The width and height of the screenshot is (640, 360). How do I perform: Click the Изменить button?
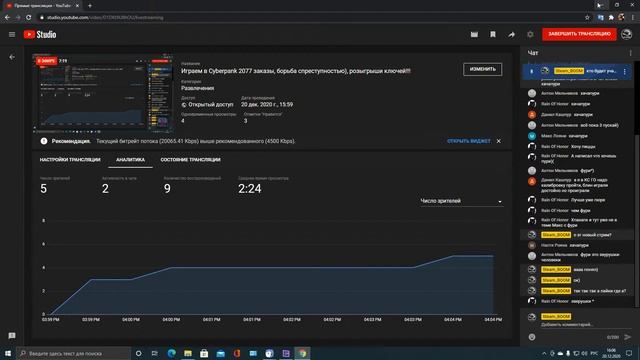tap(482, 69)
